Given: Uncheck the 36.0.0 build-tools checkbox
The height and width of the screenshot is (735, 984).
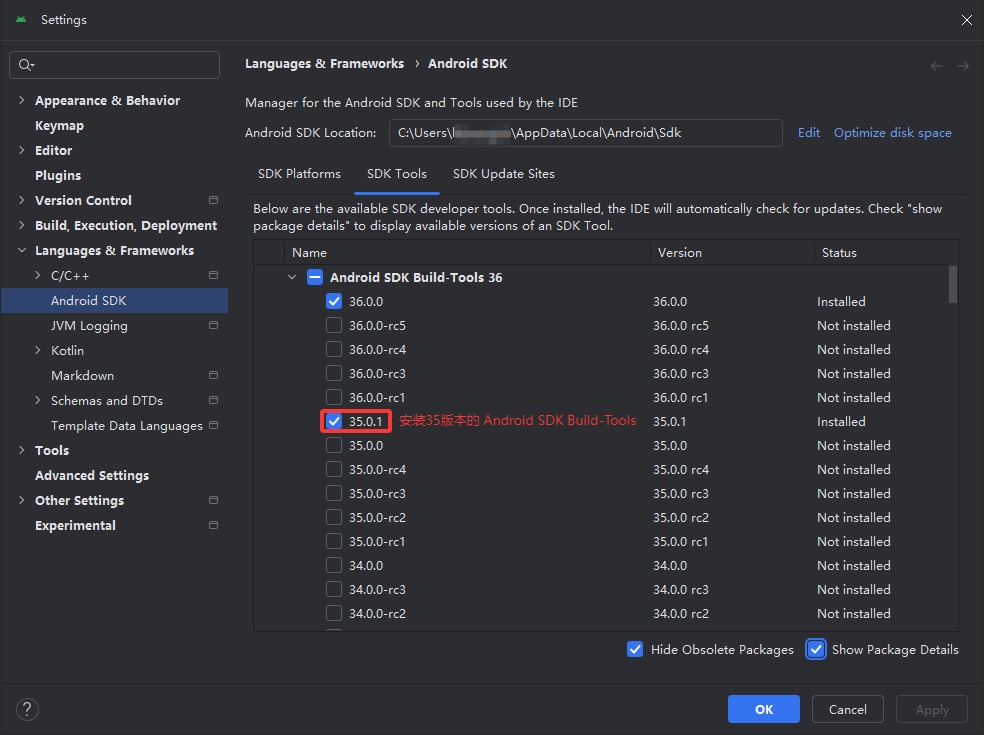Looking at the screenshot, I should [334, 301].
